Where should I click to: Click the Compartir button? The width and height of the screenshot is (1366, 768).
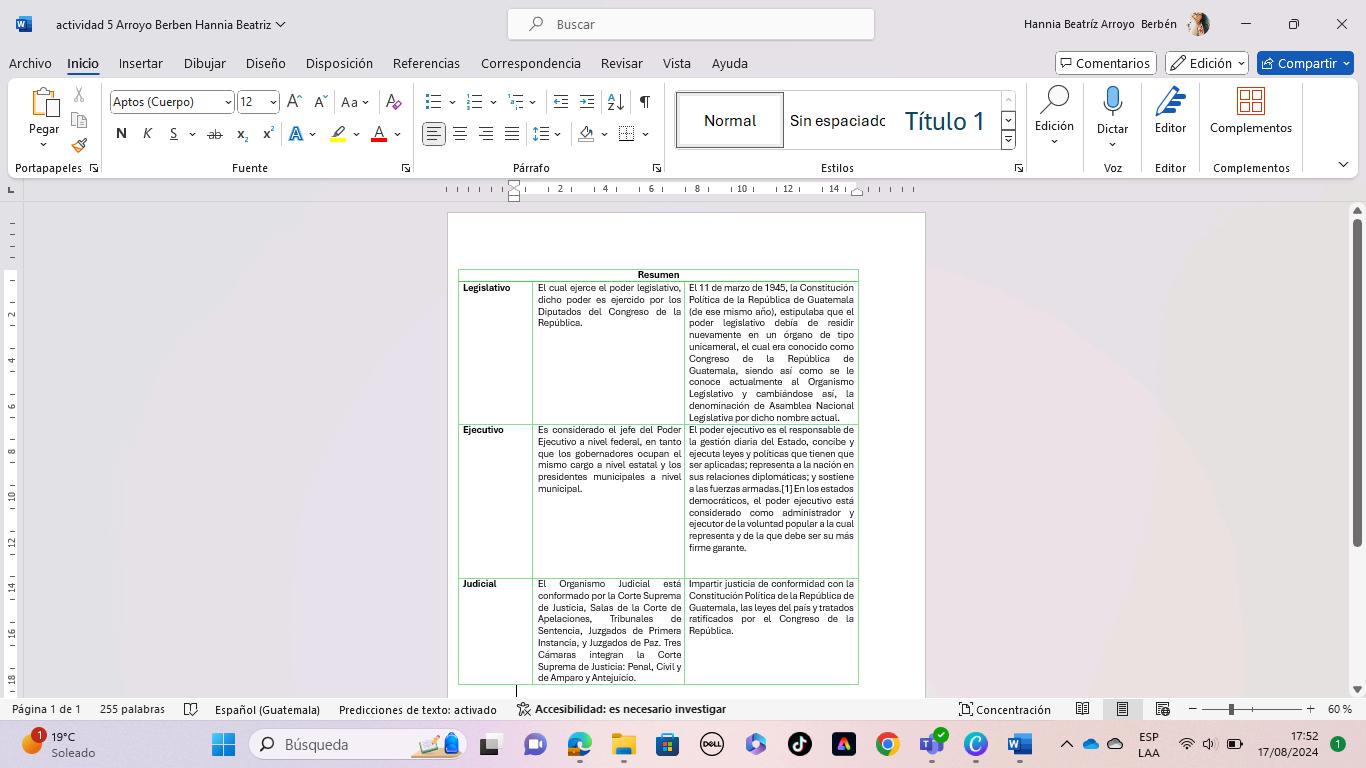(x=1305, y=63)
